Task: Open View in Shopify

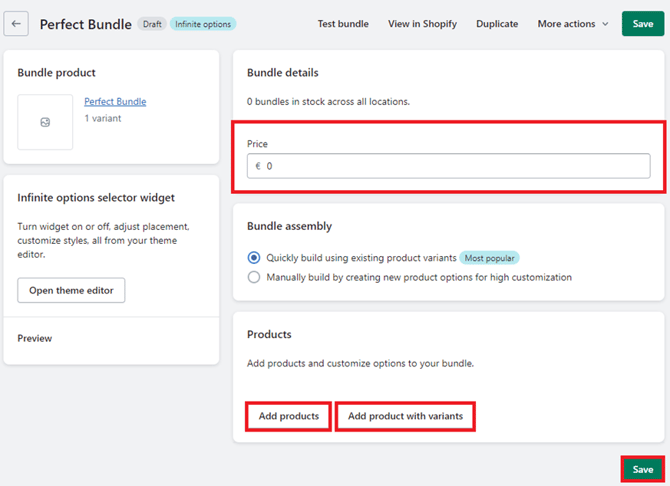Action: tap(422, 24)
